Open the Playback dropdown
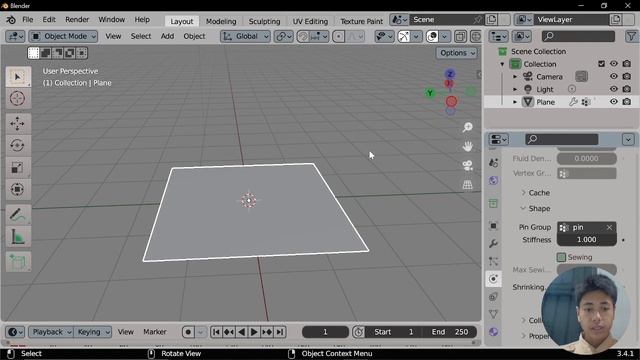The height and width of the screenshot is (360, 640). click(x=51, y=332)
